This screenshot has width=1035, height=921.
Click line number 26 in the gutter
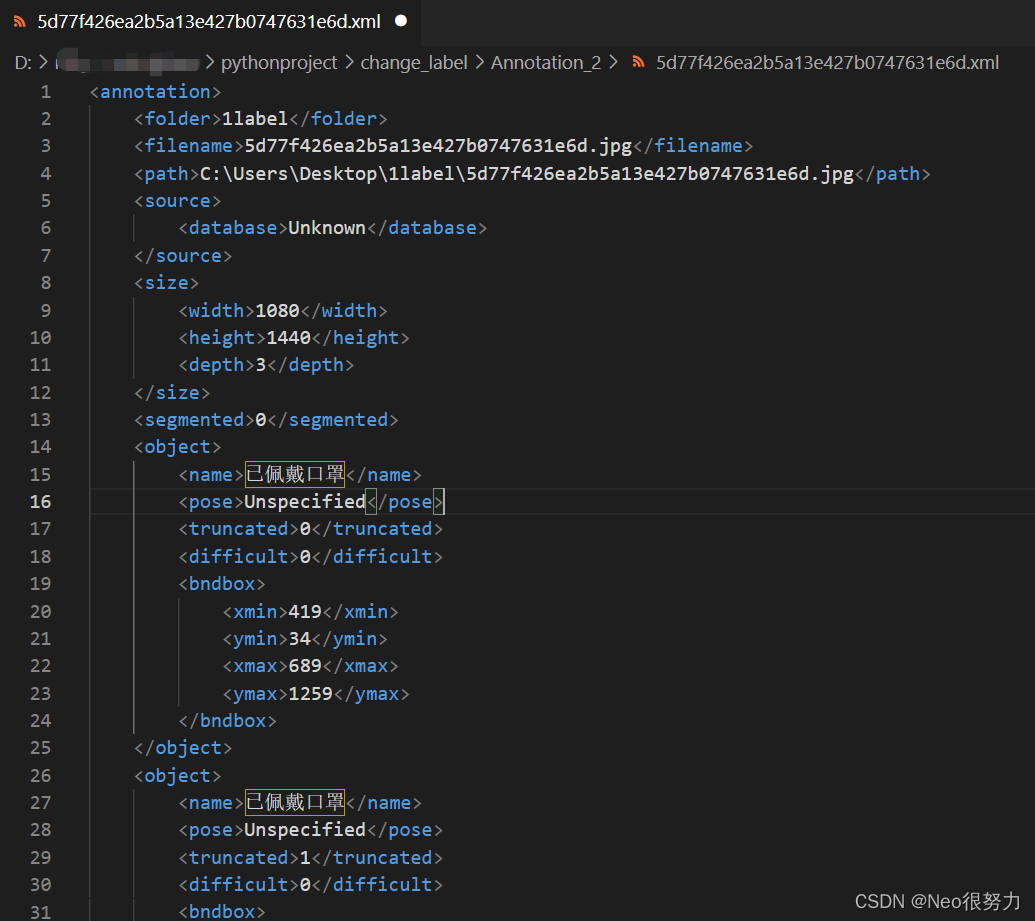(x=40, y=776)
